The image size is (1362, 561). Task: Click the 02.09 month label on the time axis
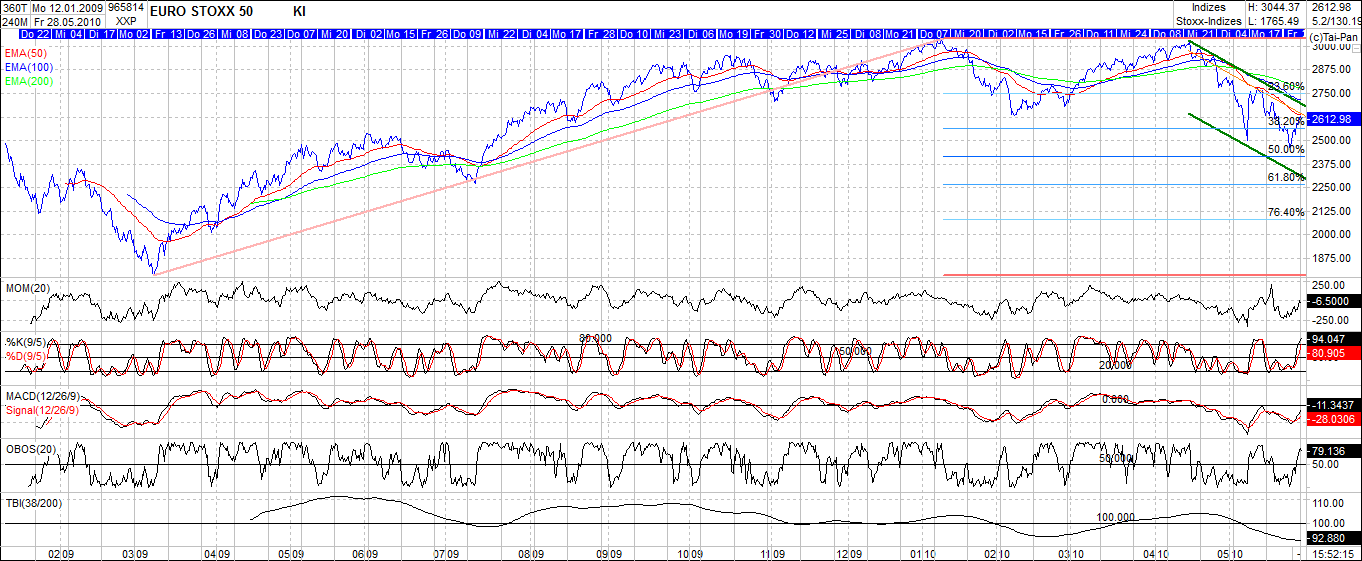(61, 552)
